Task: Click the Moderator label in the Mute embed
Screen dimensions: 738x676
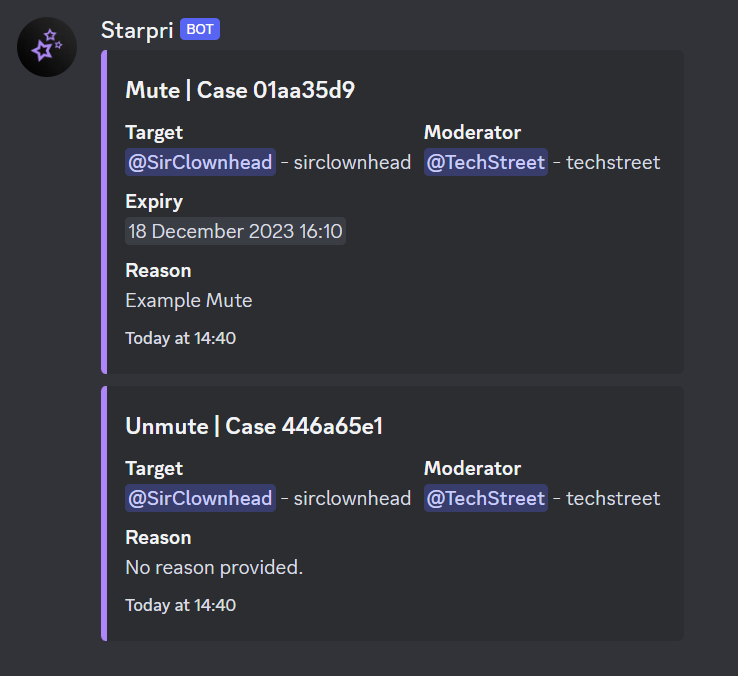Action: (x=472, y=132)
